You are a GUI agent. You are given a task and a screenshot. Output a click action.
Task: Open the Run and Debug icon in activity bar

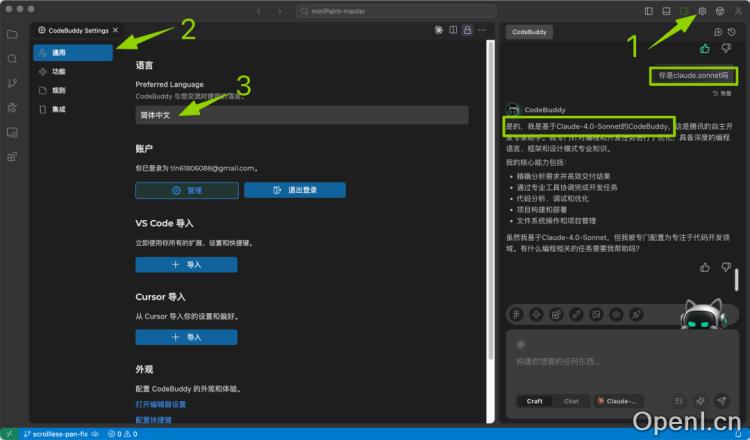click(12, 108)
